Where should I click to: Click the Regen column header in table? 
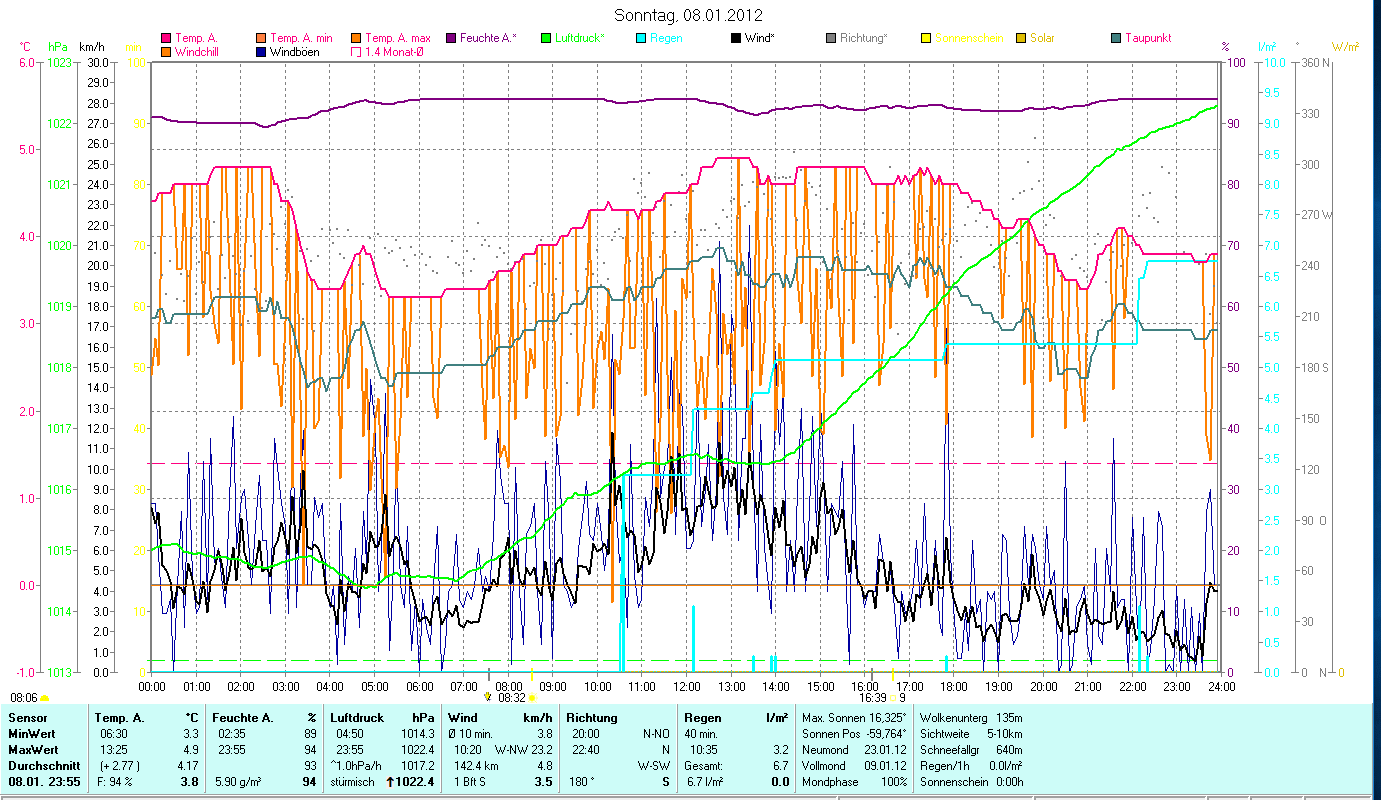(x=701, y=717)
